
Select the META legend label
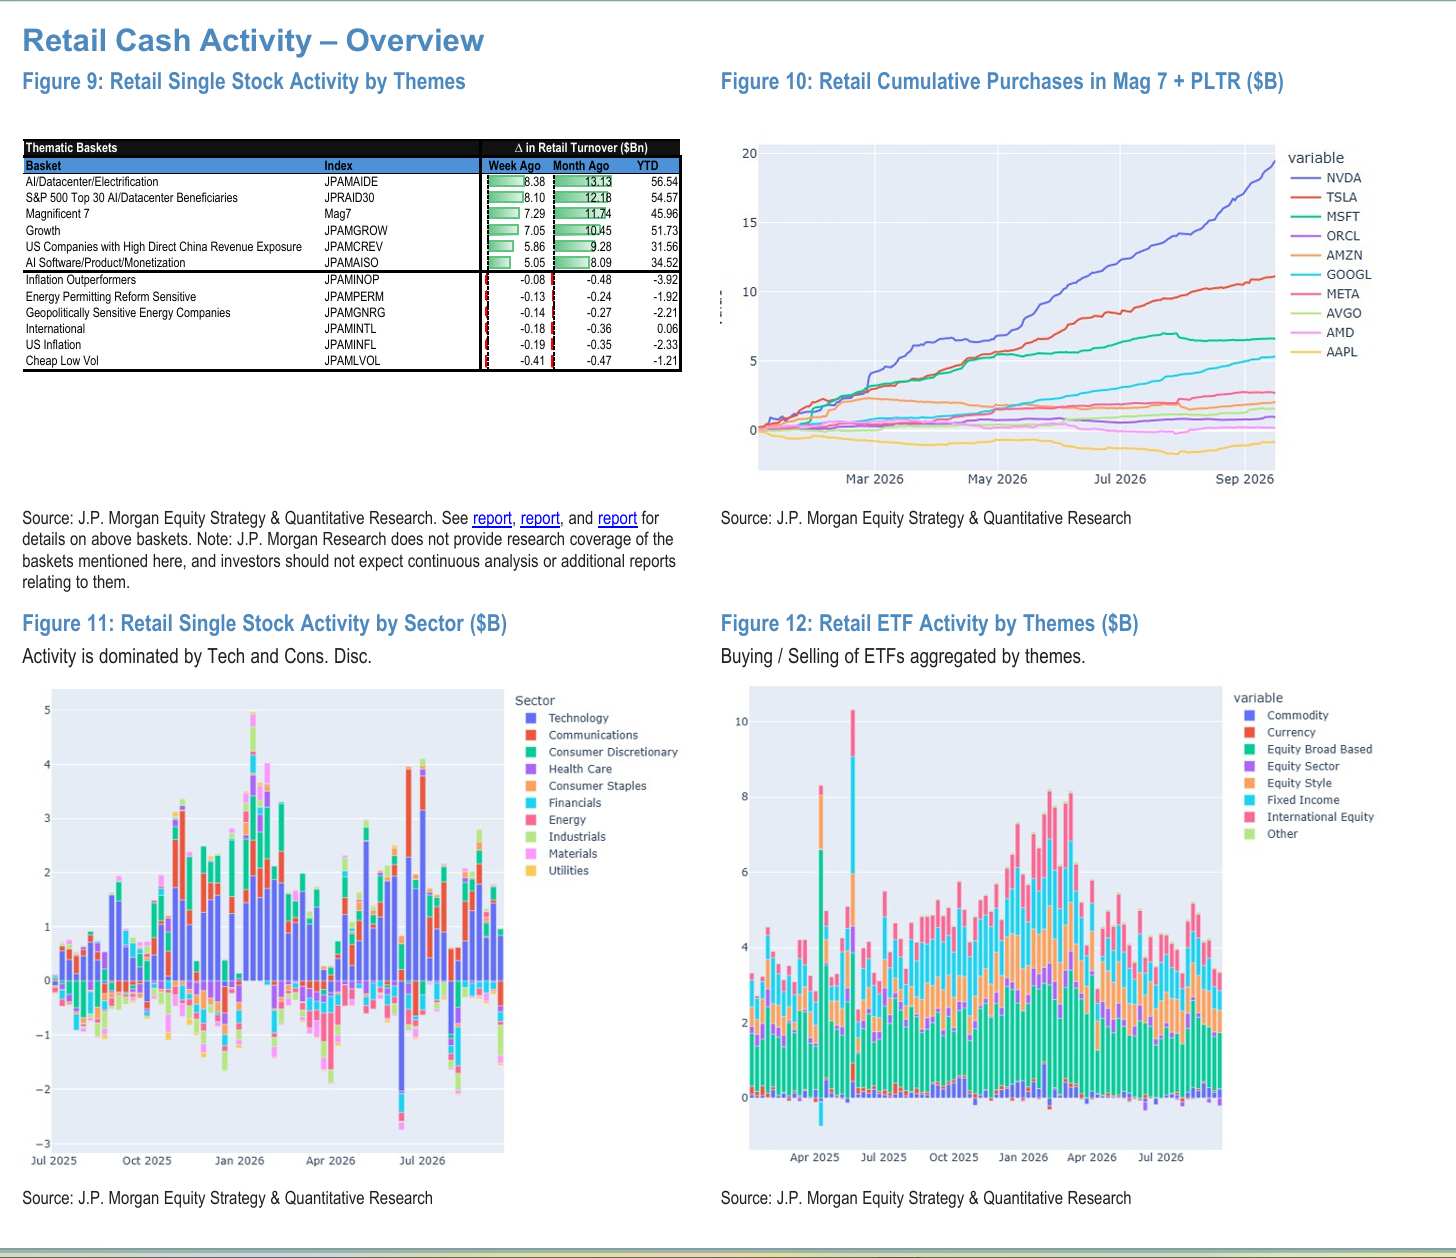click(x=1343, y=294)
